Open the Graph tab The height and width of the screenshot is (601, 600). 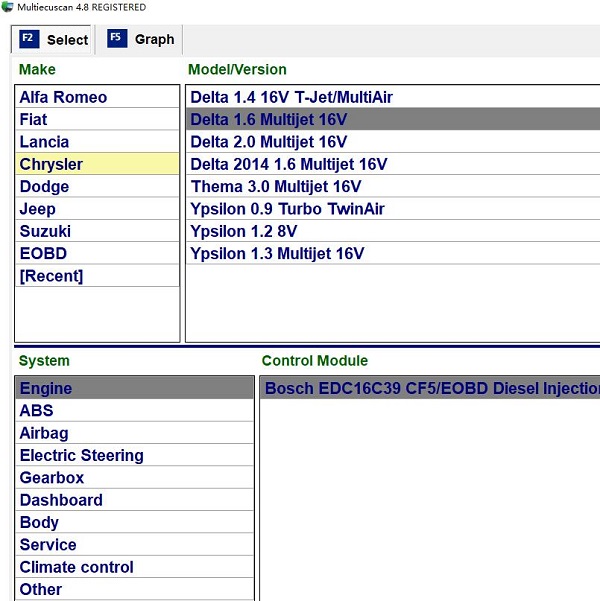point(140,39)
